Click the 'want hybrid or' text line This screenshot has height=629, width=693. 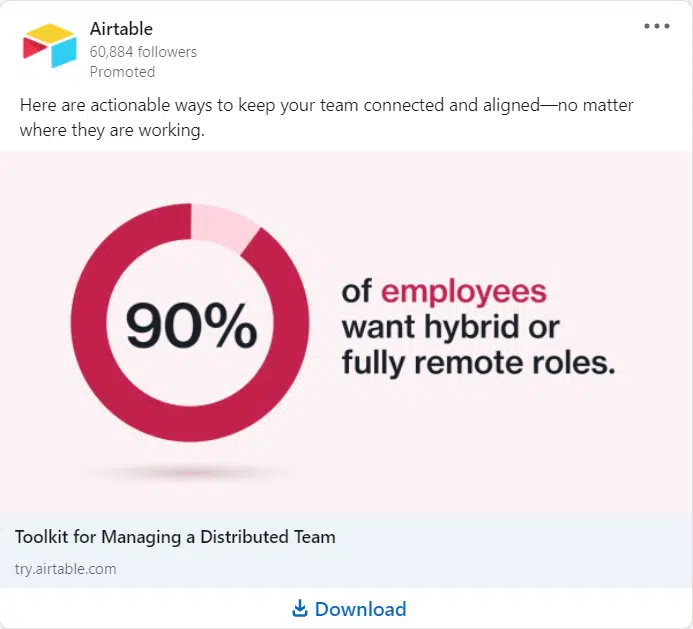pyautogui.click(x=451, y=328)
